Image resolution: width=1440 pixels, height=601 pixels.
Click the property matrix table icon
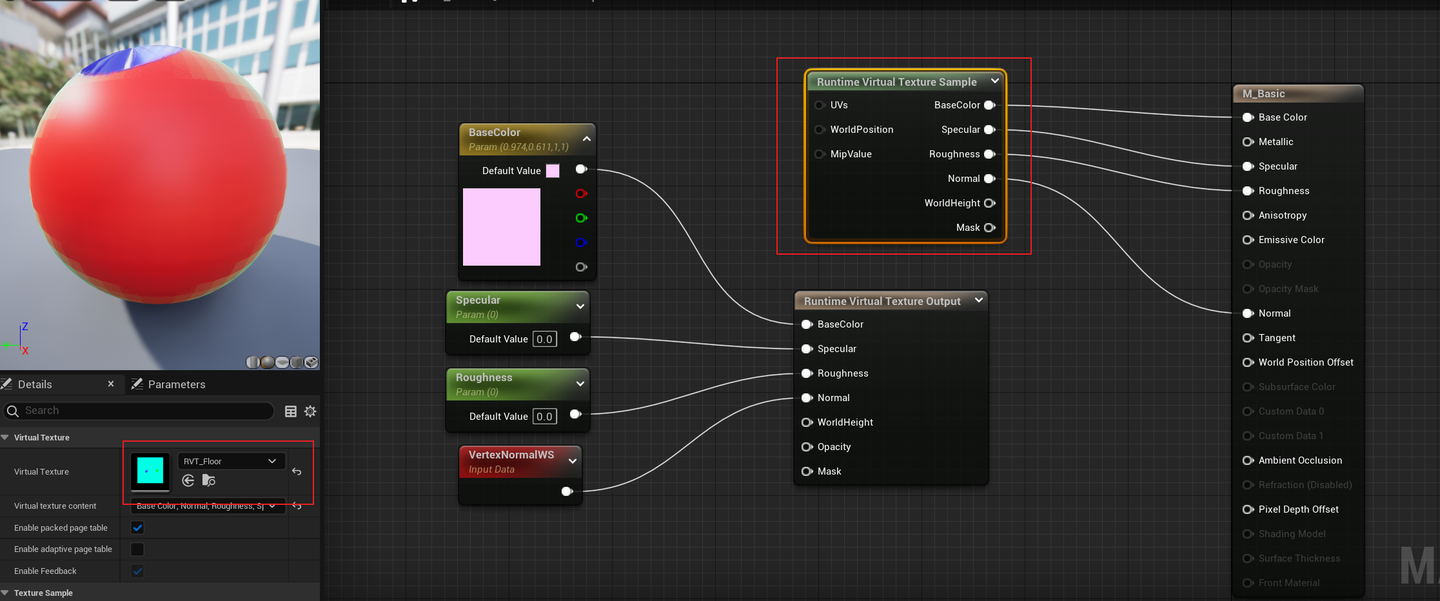point(291,411)
